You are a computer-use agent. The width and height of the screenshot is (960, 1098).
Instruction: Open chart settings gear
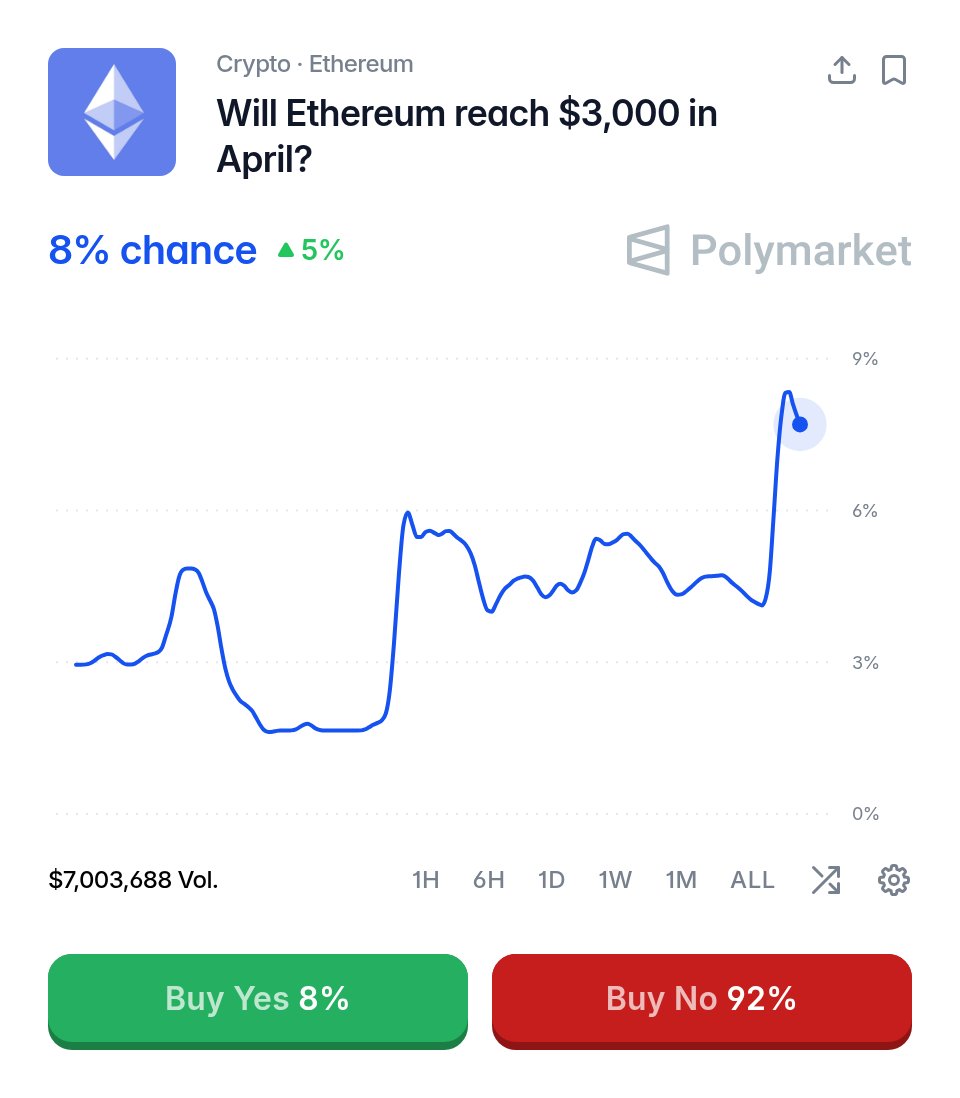click(x=893, y=880)
